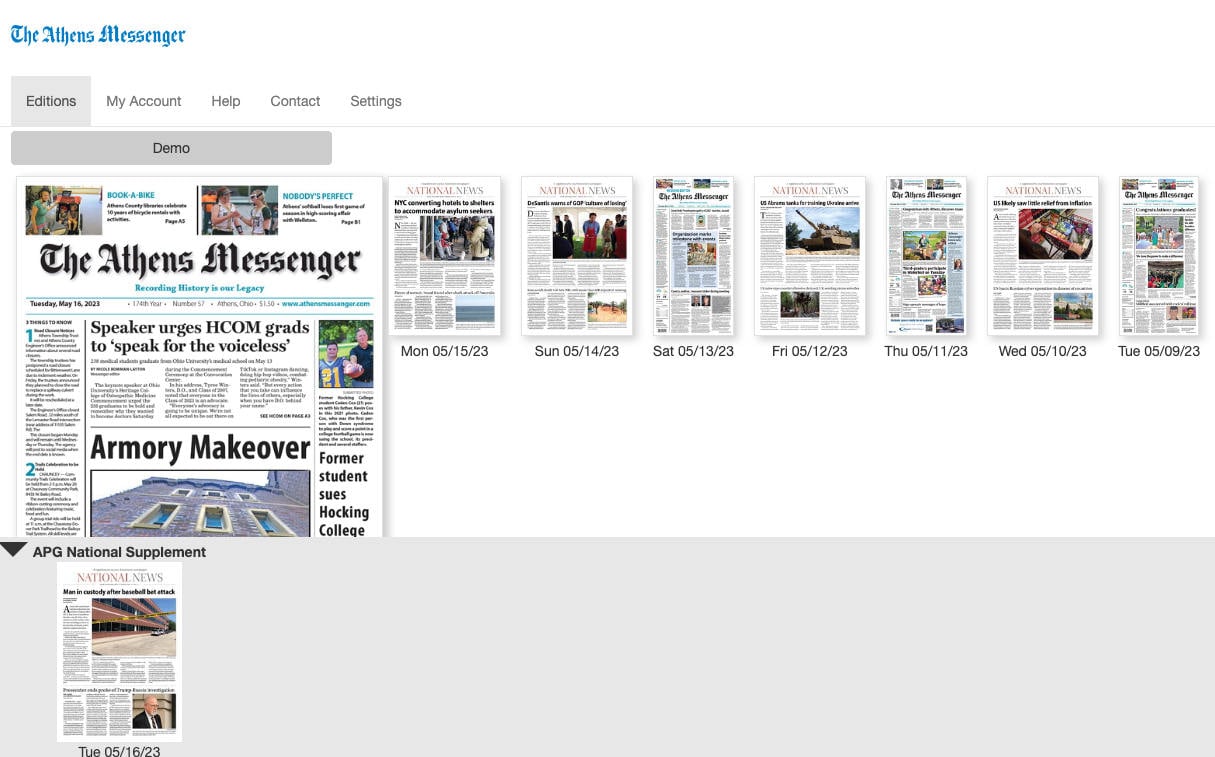Open the Fri 05/12/23 edition thumbnail
Viewport: 1215px width, 757px height.
pos(809,256)
